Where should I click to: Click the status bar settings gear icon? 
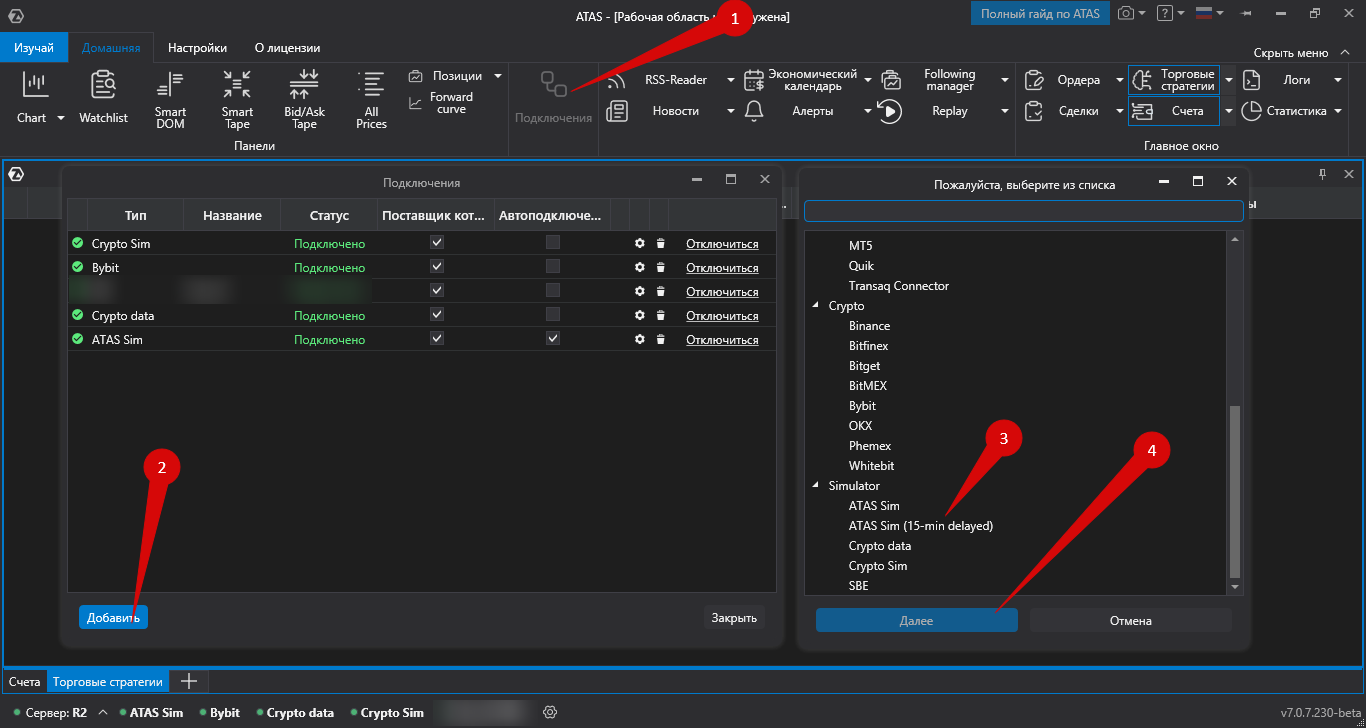(x=549, y=712)
